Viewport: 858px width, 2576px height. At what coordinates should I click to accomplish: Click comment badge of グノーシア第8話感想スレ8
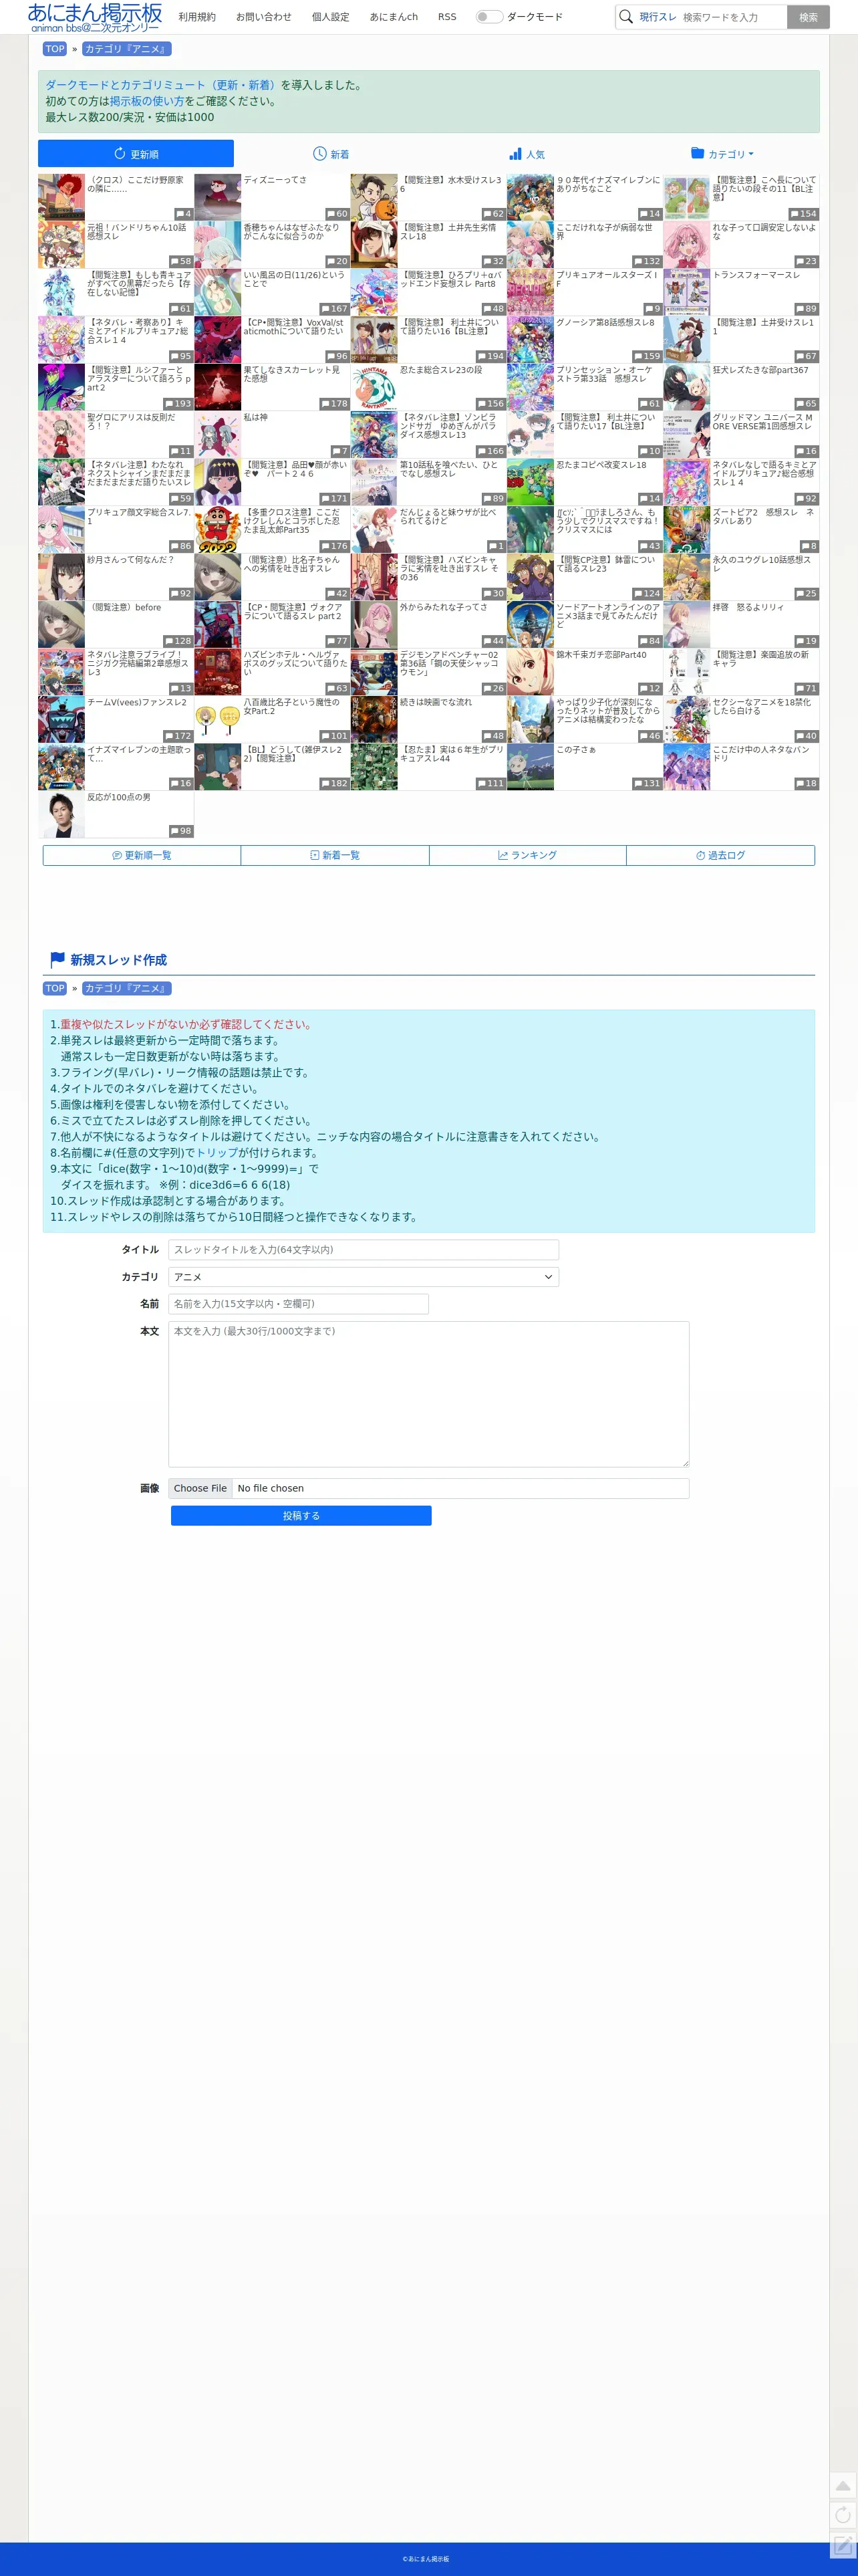click(x=647, y=356)
